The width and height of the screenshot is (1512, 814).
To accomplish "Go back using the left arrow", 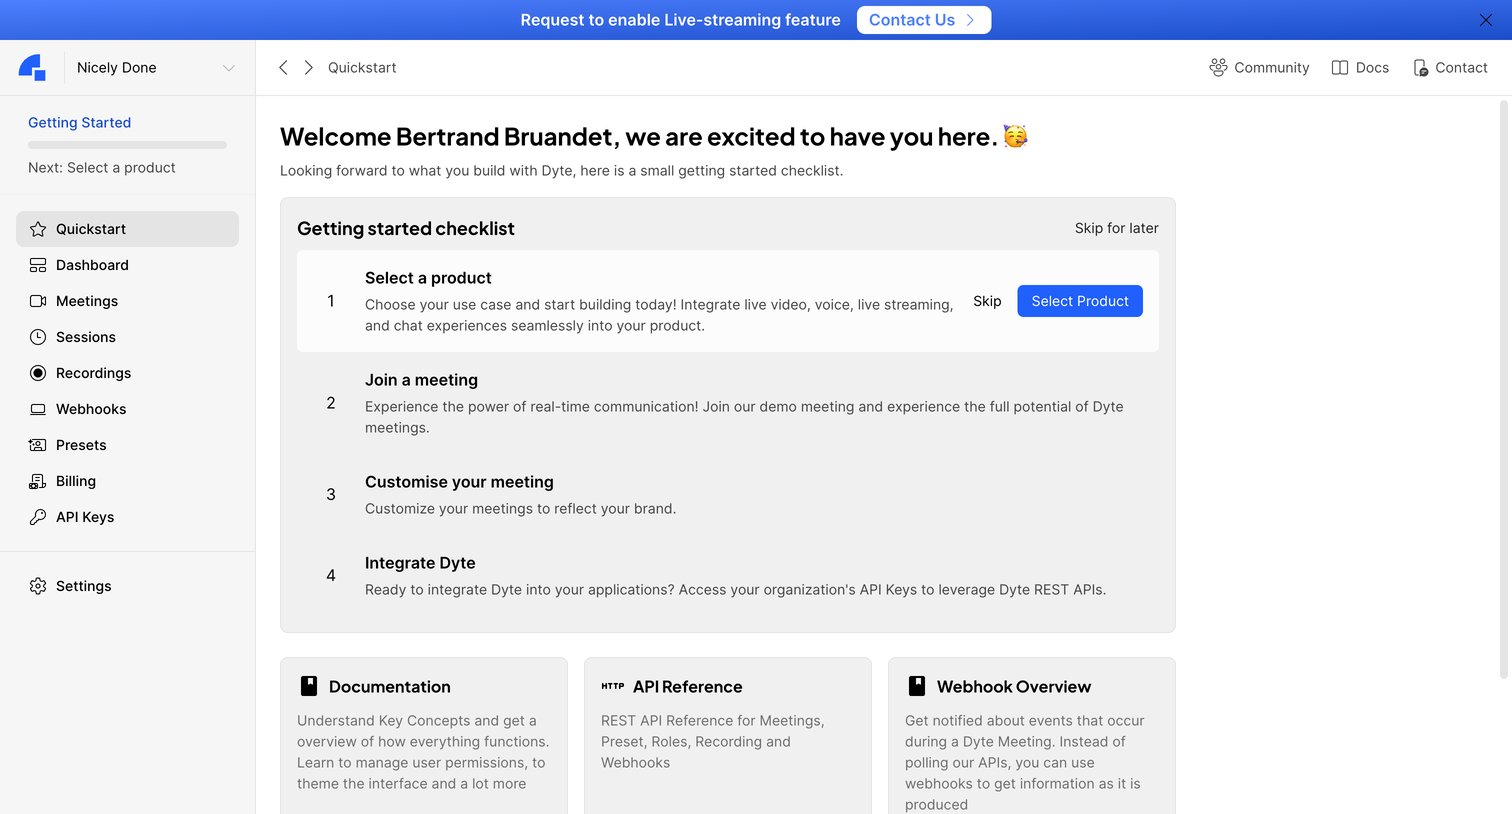I will click(283, 67).
